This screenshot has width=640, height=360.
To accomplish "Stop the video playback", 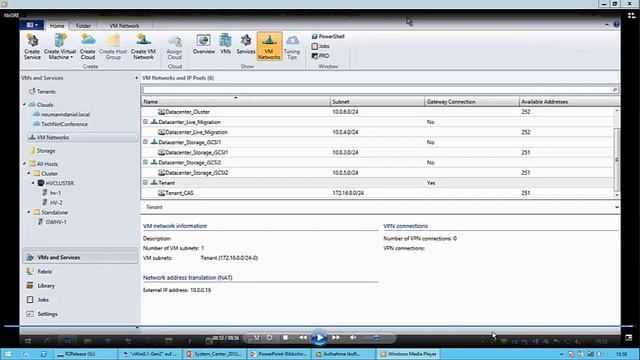I will click(286, 338).
